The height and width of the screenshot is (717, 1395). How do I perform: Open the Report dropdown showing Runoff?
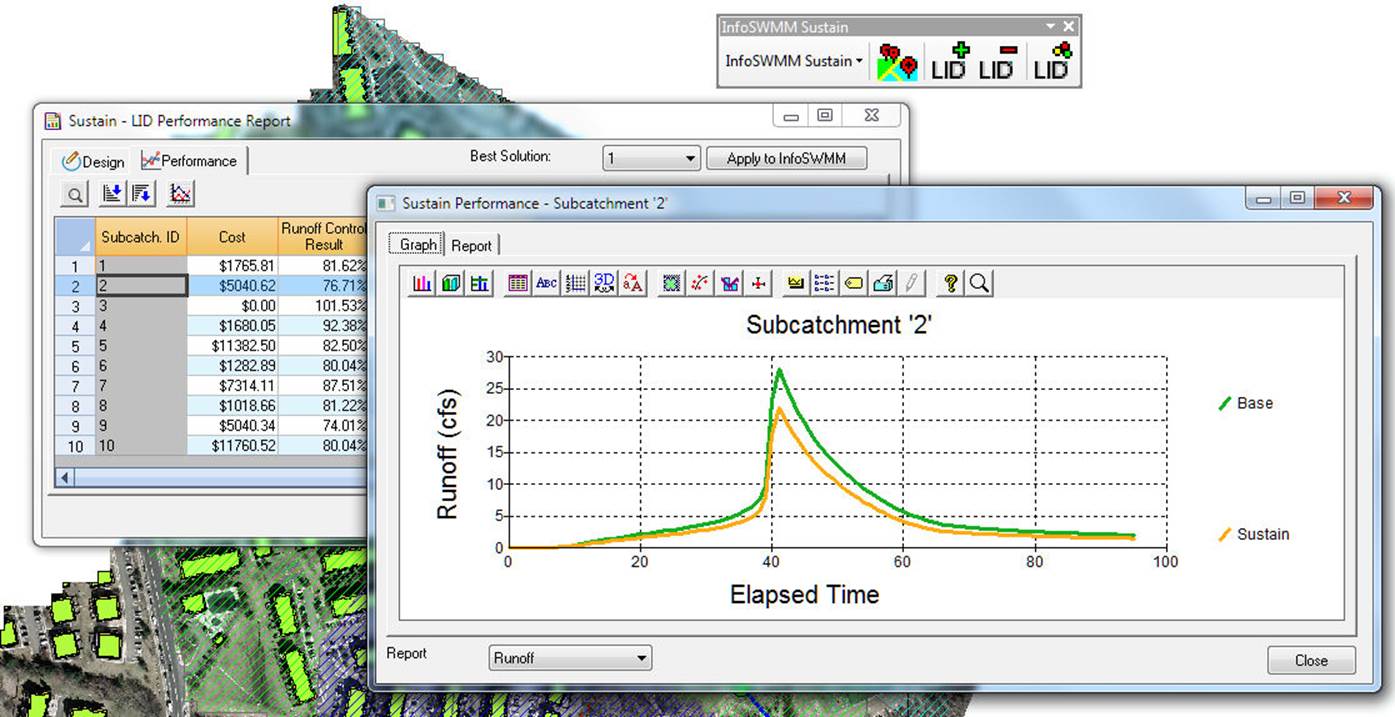point(568,657)
